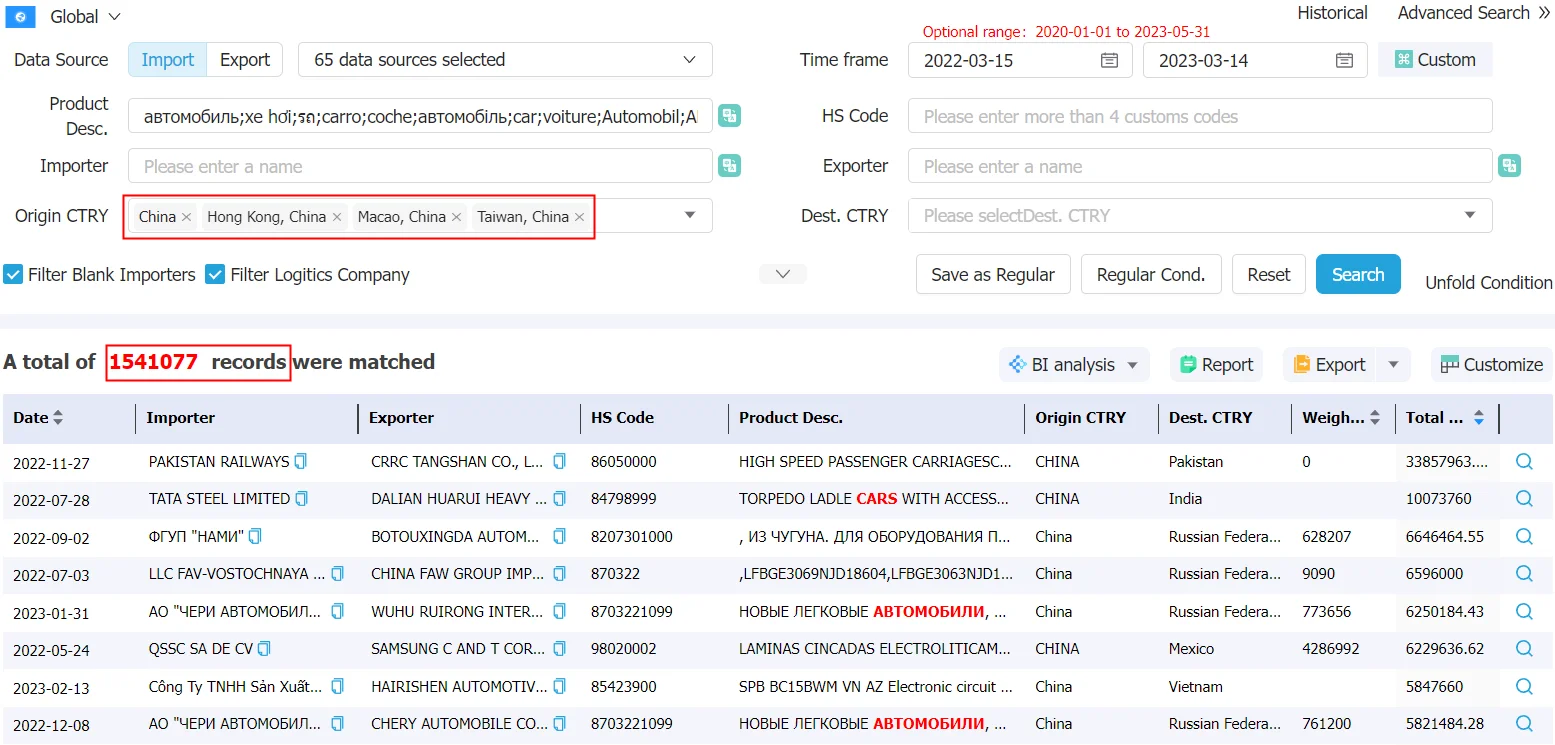
Task: Open the Global region dropdown
Action: point(86,17)
